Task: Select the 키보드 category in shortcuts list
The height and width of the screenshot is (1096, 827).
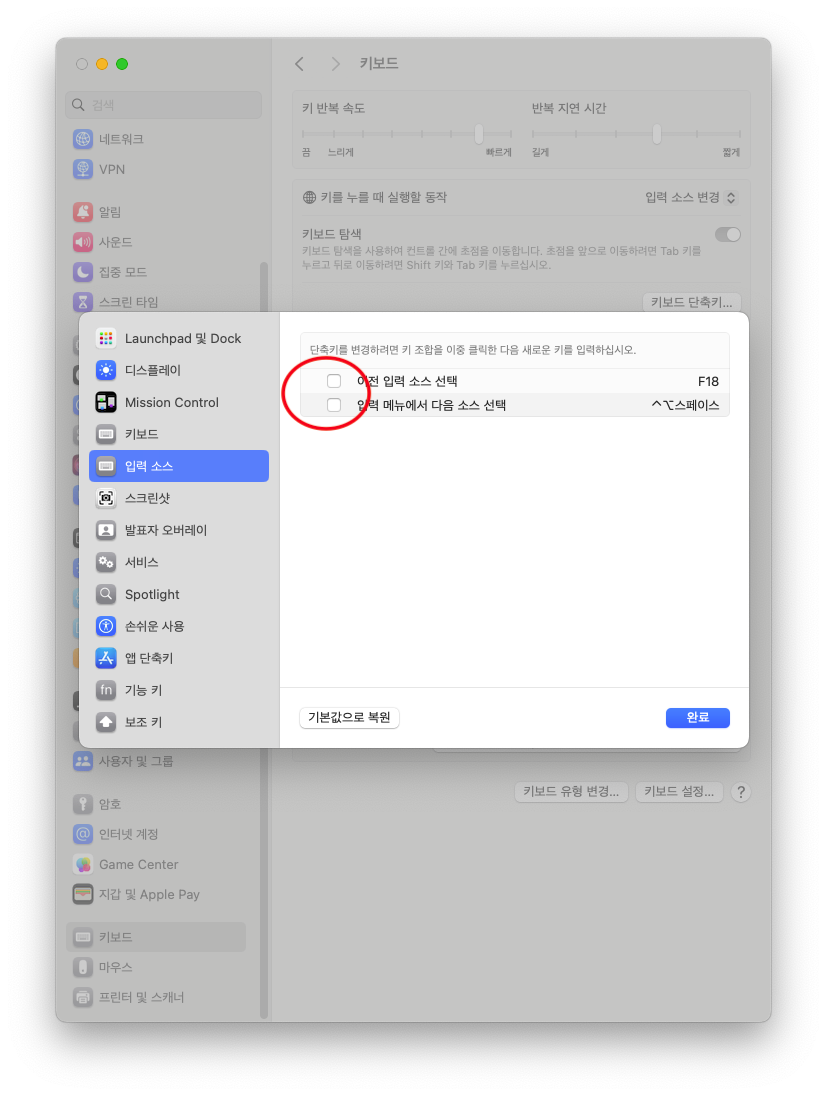Action: click(x=179, y=434)
